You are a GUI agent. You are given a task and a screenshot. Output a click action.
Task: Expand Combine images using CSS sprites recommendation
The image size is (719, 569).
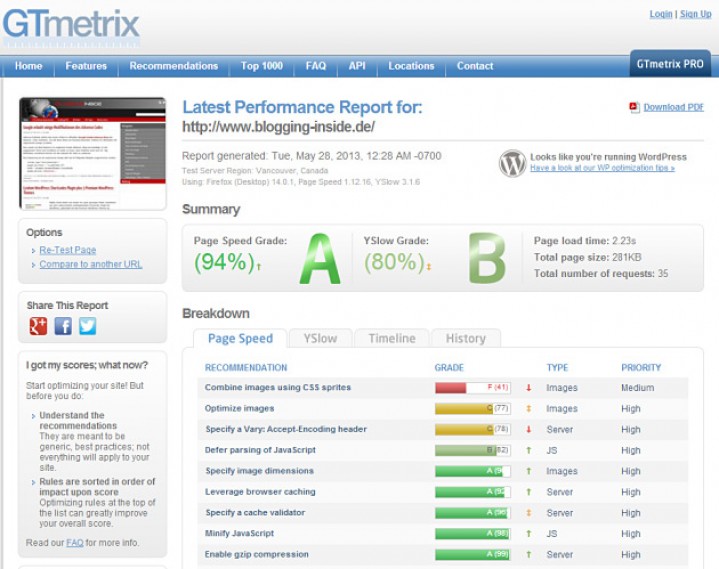point(278,387)
